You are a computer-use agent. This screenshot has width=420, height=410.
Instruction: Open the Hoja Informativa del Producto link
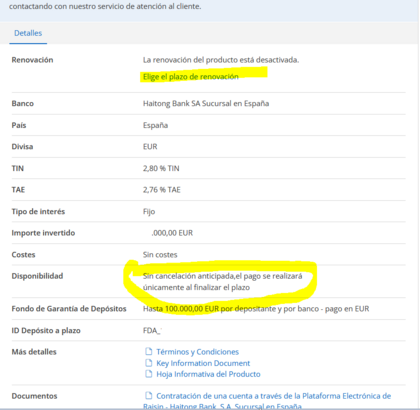pos(208,374)
